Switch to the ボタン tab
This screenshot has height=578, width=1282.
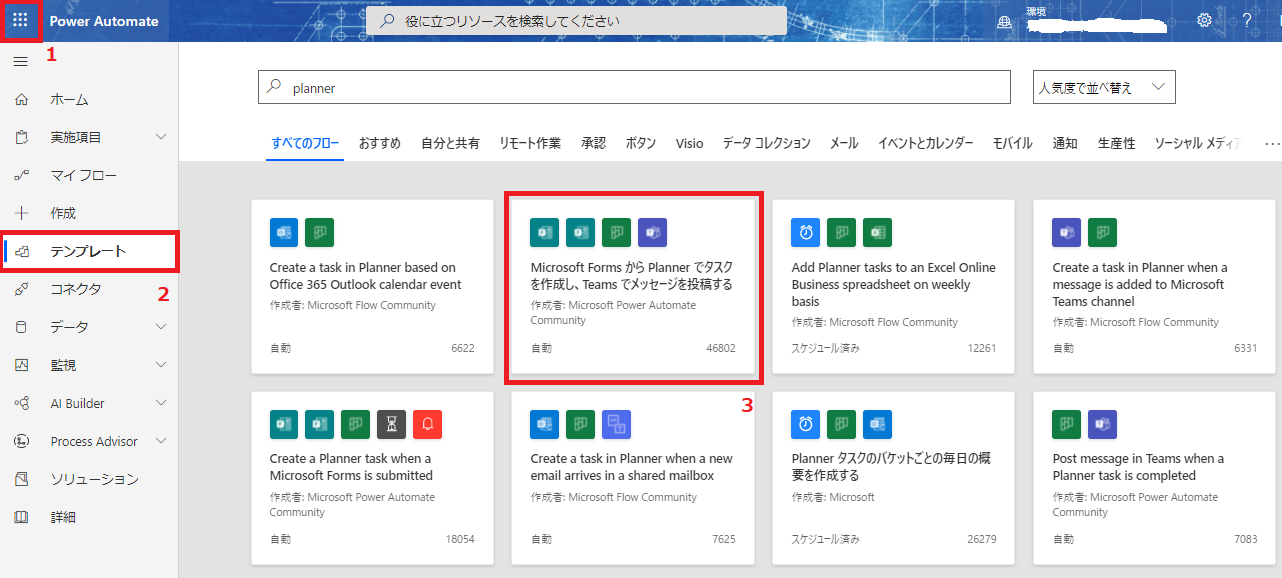coord(641,144)
